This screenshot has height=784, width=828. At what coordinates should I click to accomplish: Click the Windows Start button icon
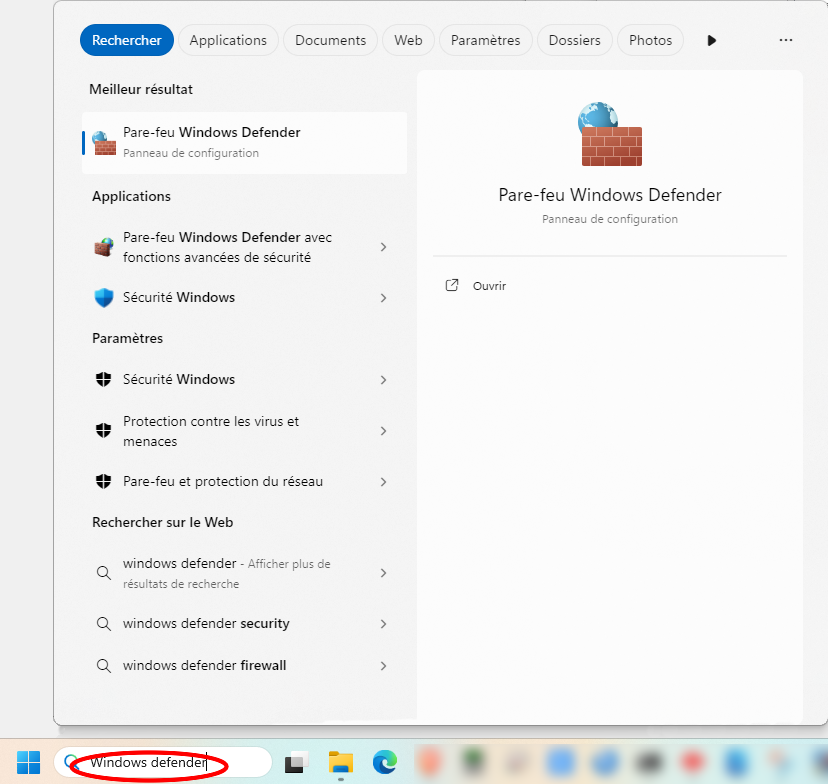(x=28, y=762)
